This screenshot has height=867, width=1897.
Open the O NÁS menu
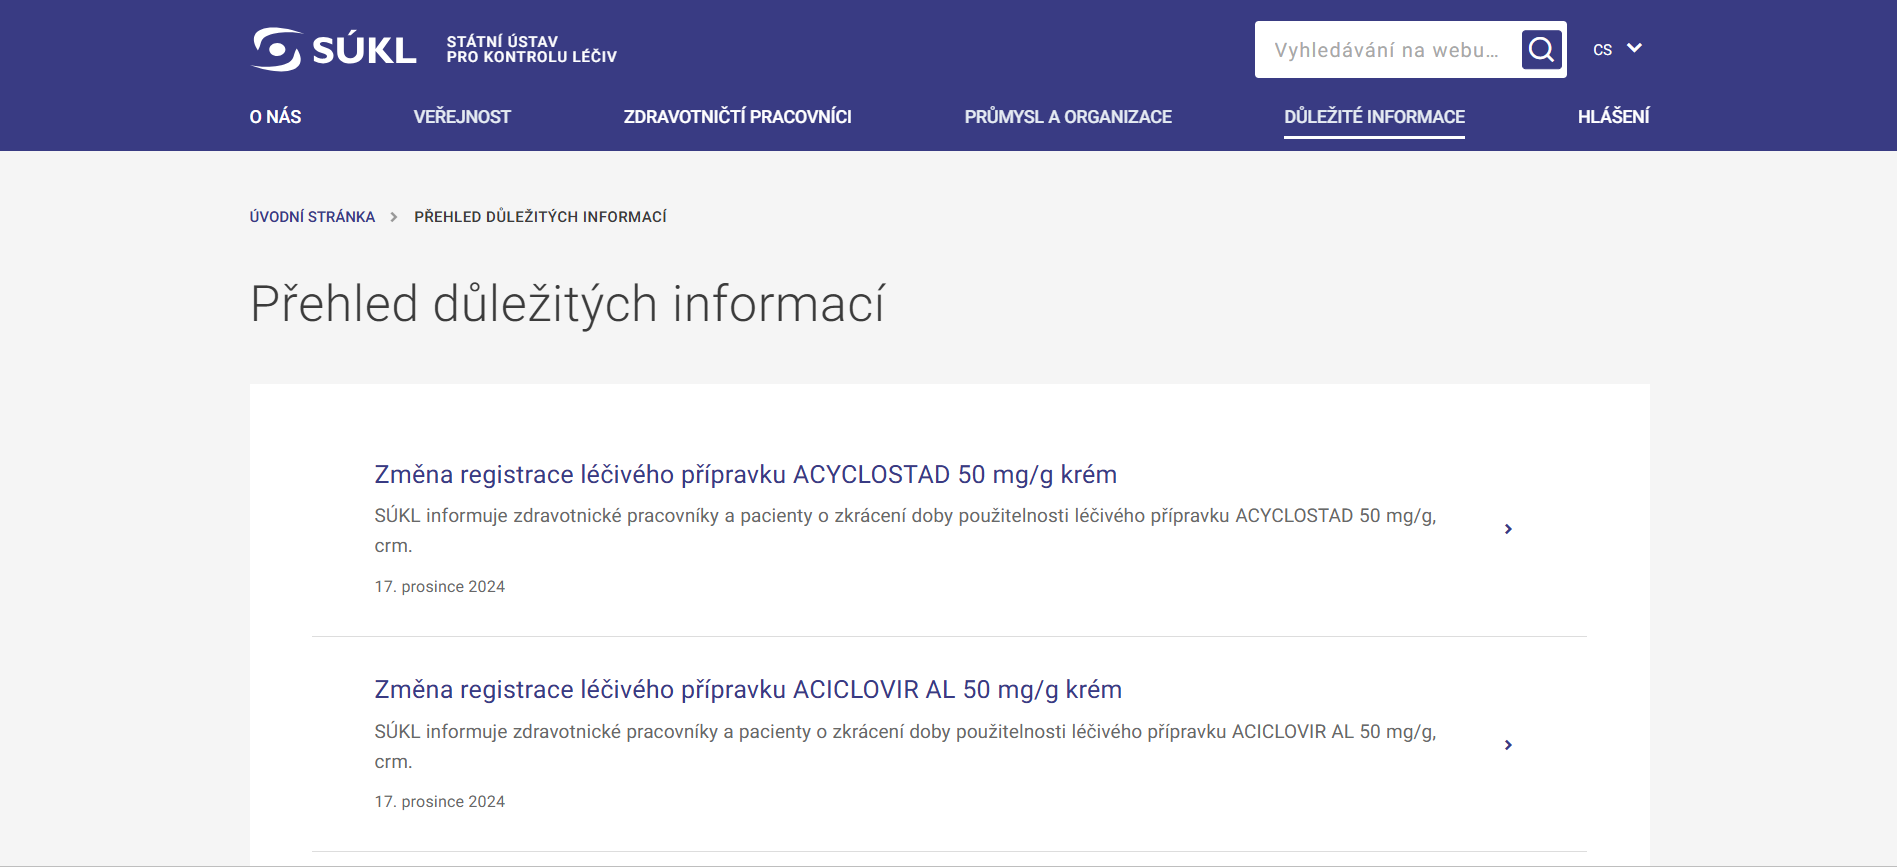[275, 117]
